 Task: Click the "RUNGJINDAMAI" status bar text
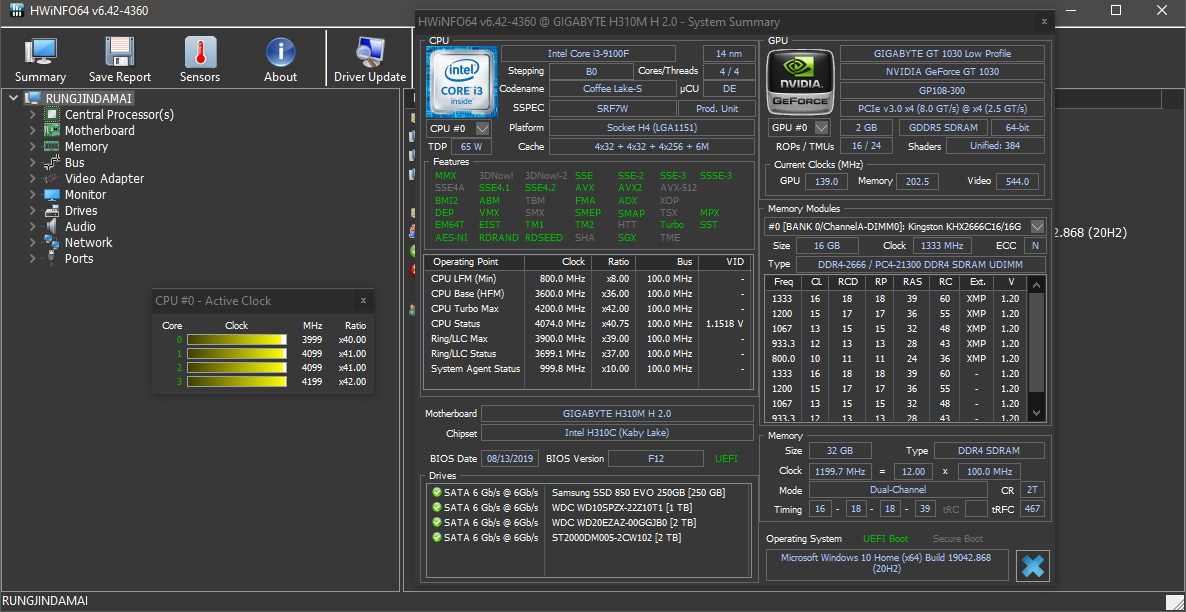45,601
